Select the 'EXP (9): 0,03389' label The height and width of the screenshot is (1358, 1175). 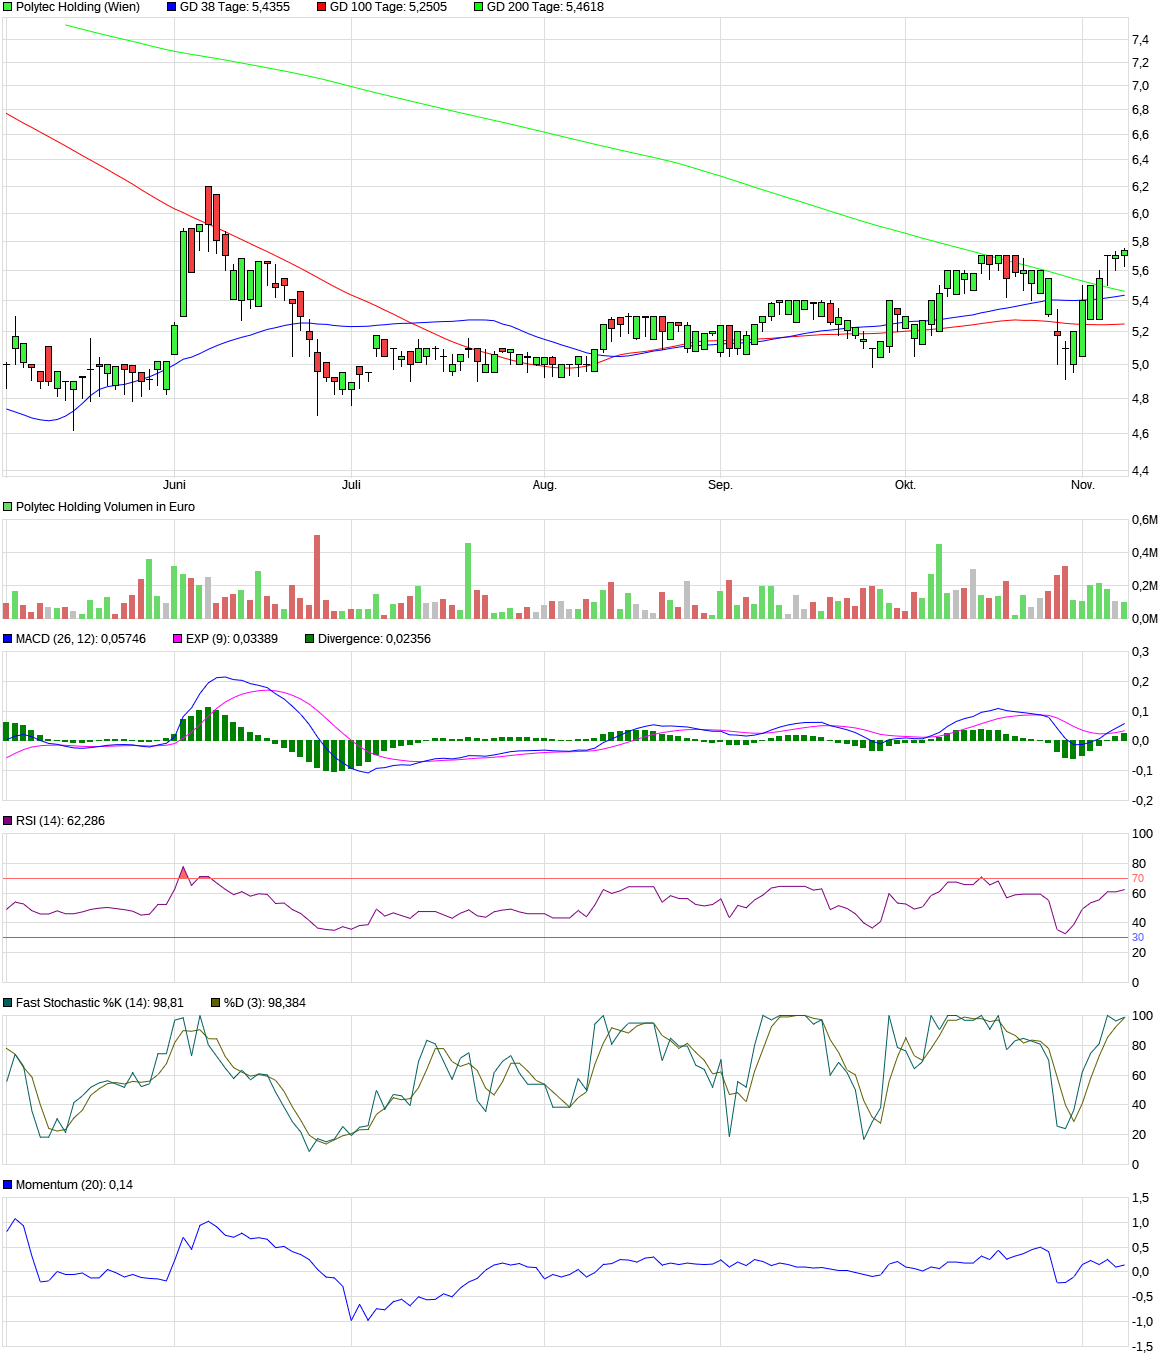(232, 639)
